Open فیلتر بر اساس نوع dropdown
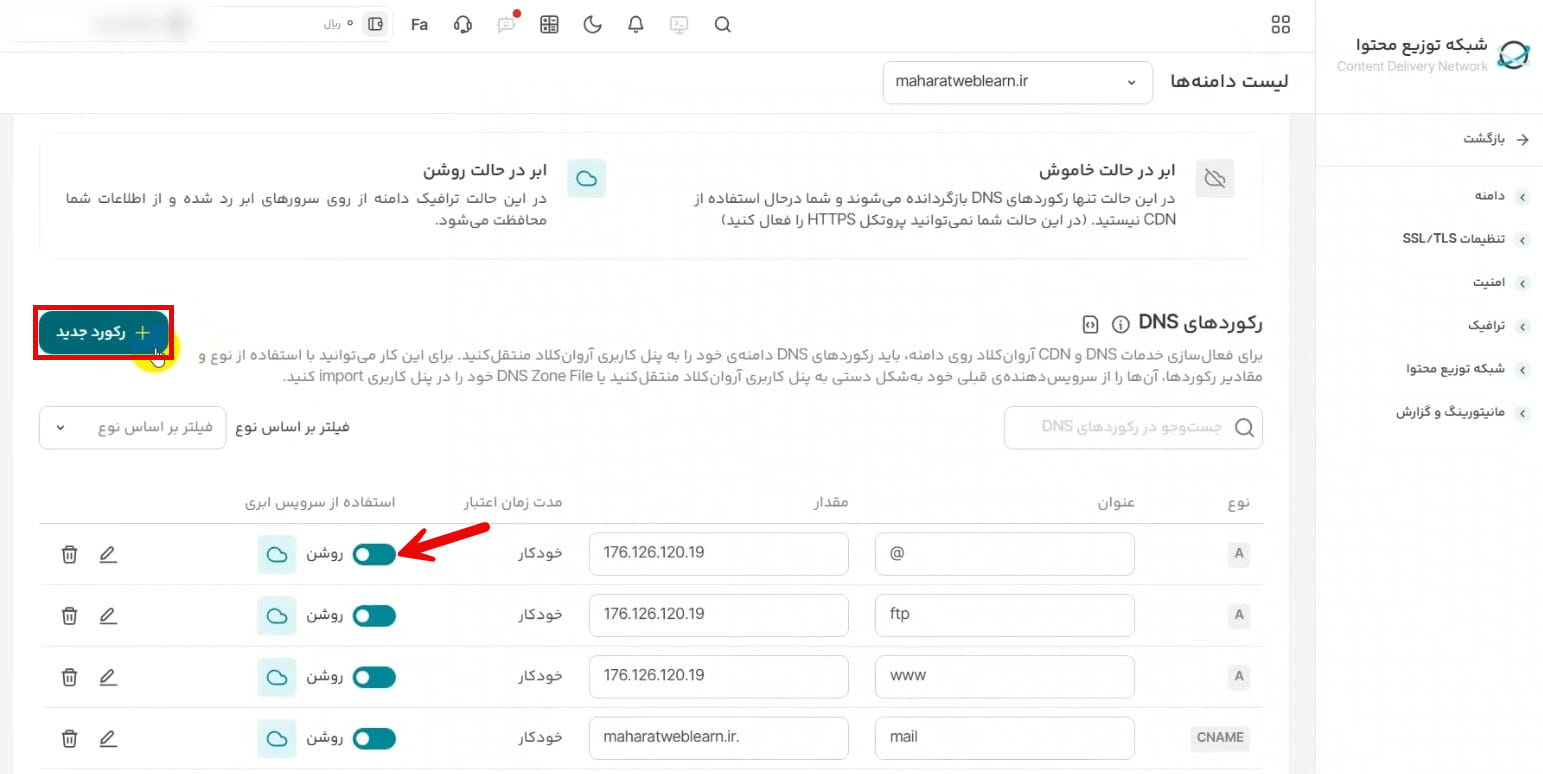 133,427
